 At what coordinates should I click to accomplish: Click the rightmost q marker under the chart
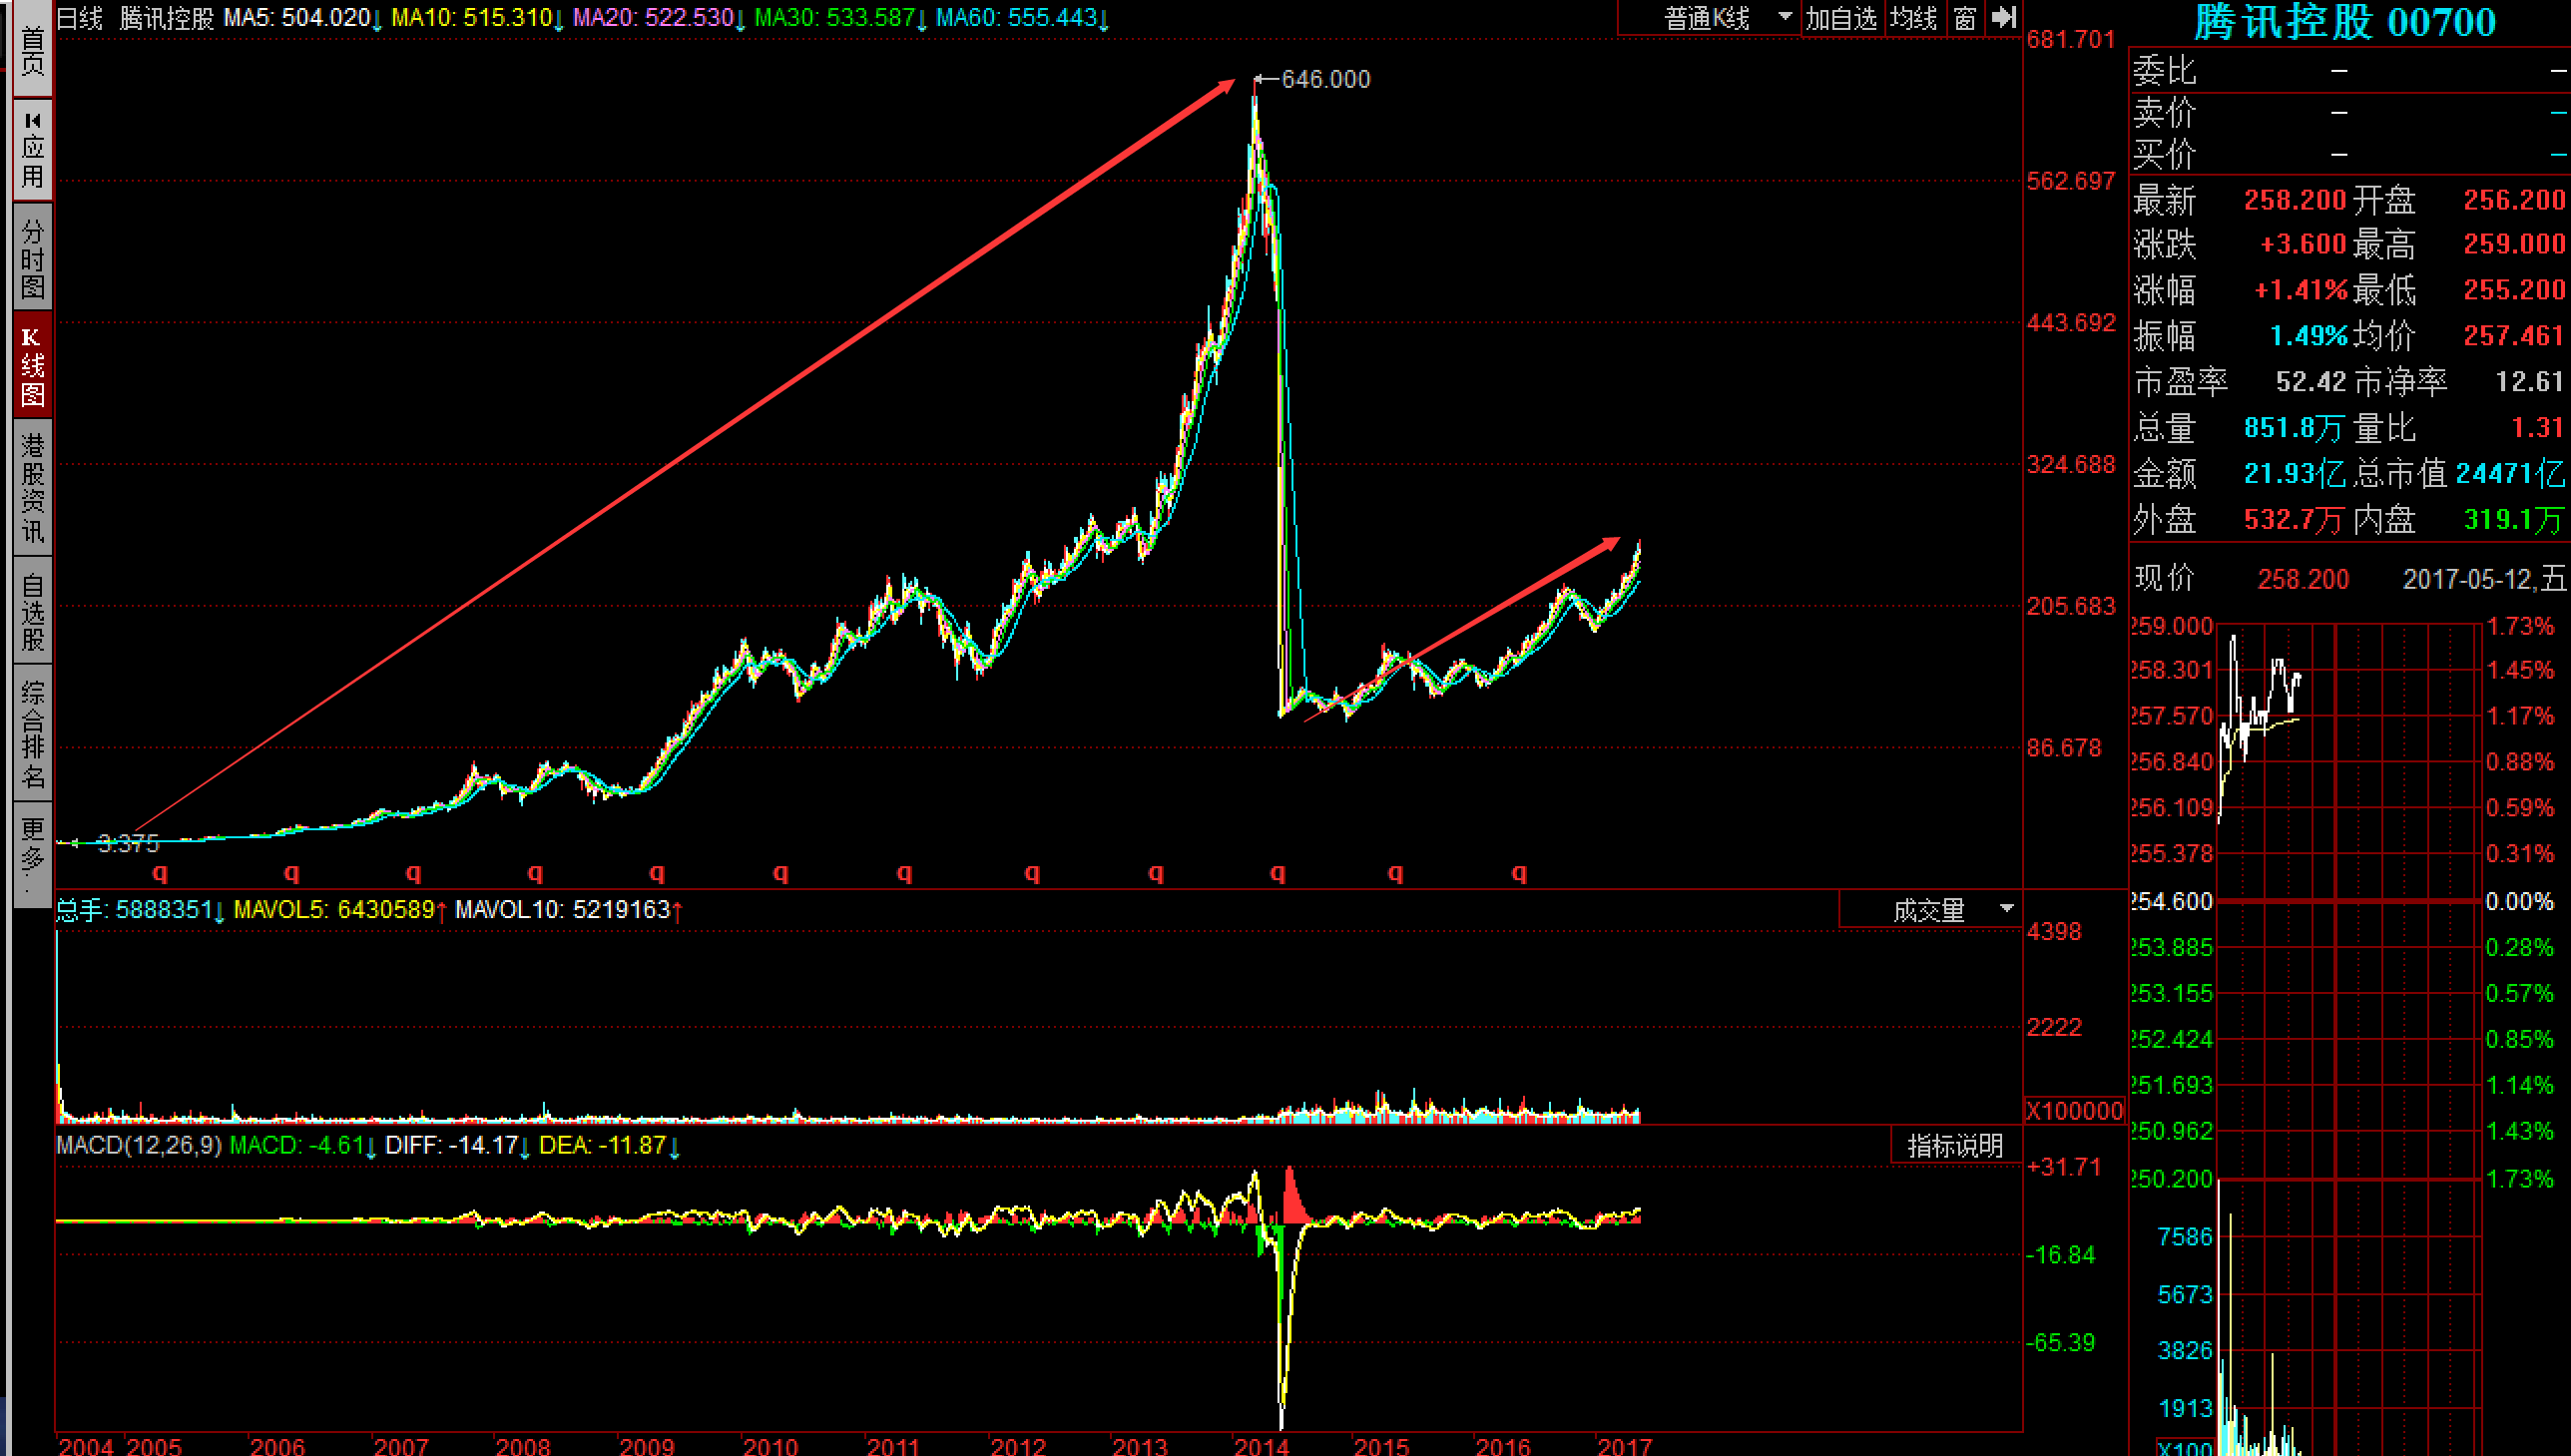(1520, 872)
